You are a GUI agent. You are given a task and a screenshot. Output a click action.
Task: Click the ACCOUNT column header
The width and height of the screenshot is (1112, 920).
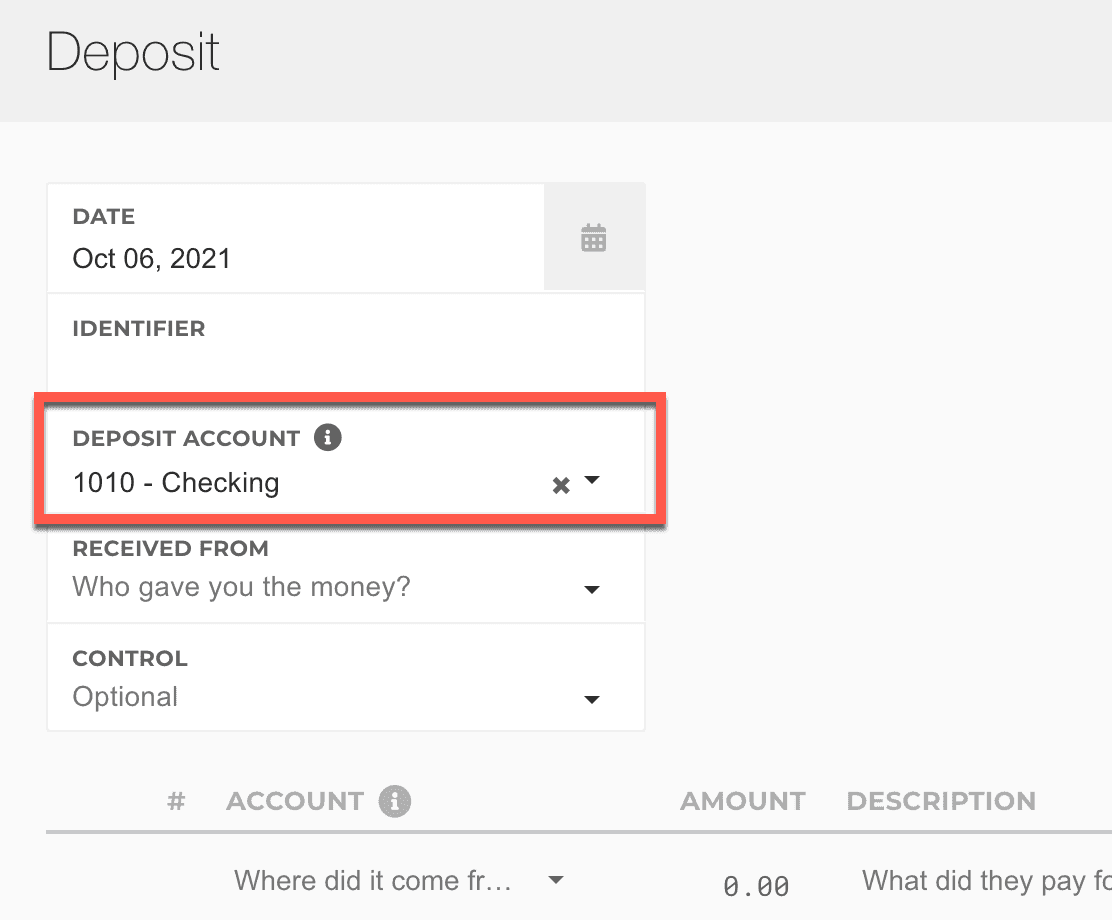click(x=294, y=801)
